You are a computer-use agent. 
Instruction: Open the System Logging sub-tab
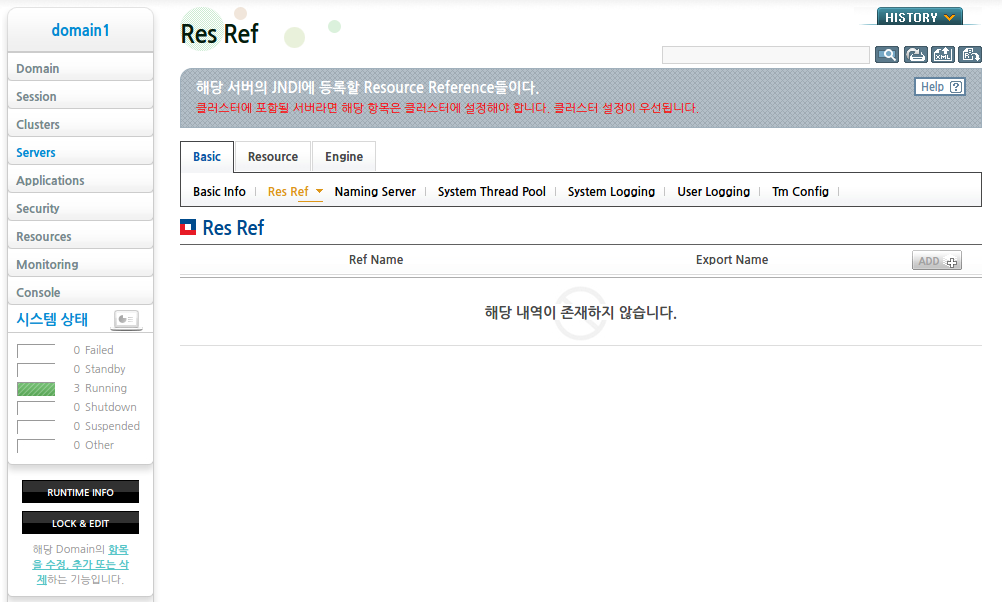coord(611,192)
